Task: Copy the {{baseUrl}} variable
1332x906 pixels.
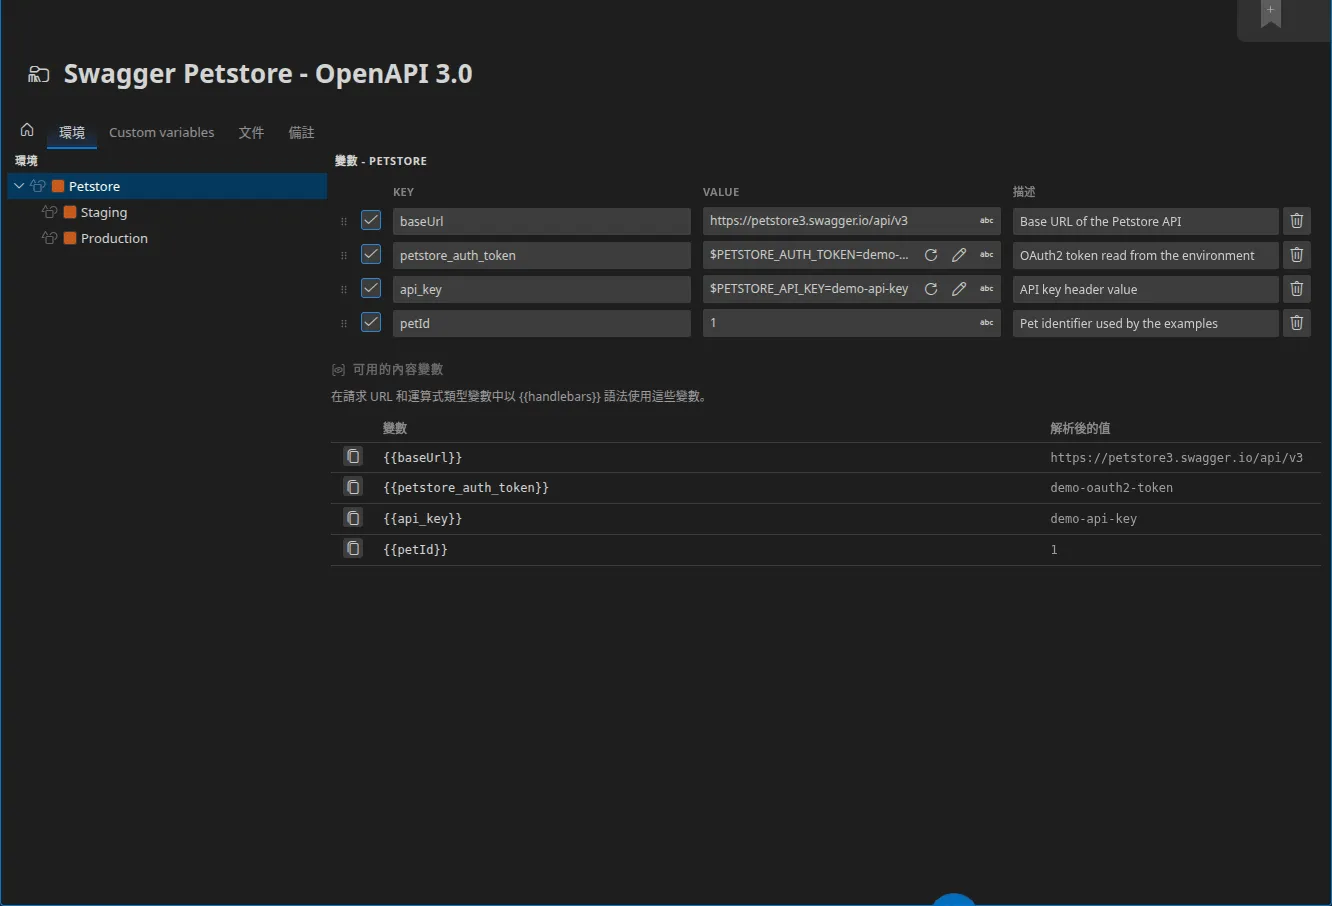Action: click(353, 457)
